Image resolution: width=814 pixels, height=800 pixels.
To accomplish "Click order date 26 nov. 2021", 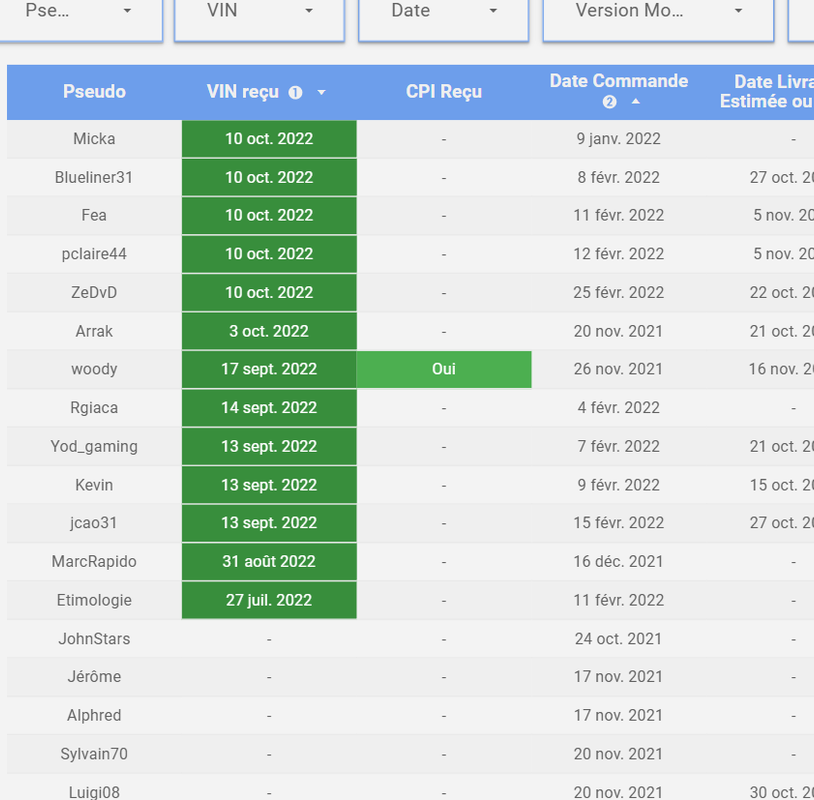I will [x=619, y=369].
